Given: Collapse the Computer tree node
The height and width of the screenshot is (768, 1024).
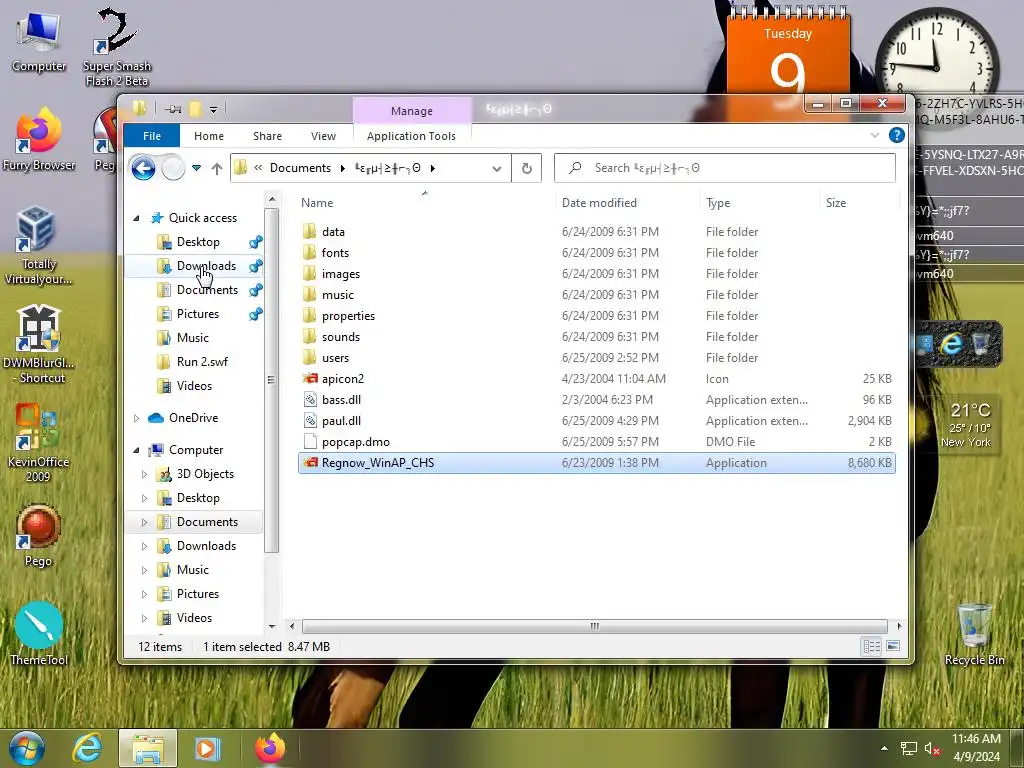Looking at the screenshot, I should [136, 450].
